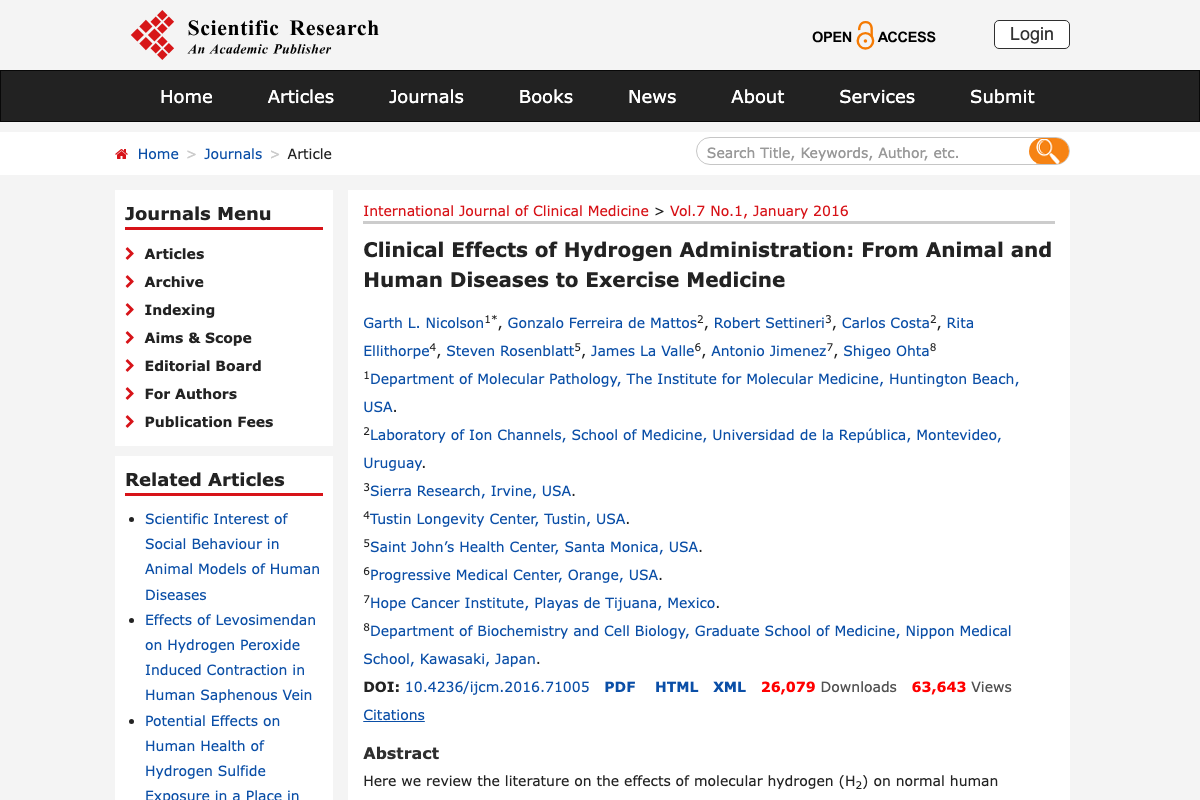Viewport: 1200px width, 800px height.
Task: Open the Citations link
Action: point(393,714)
